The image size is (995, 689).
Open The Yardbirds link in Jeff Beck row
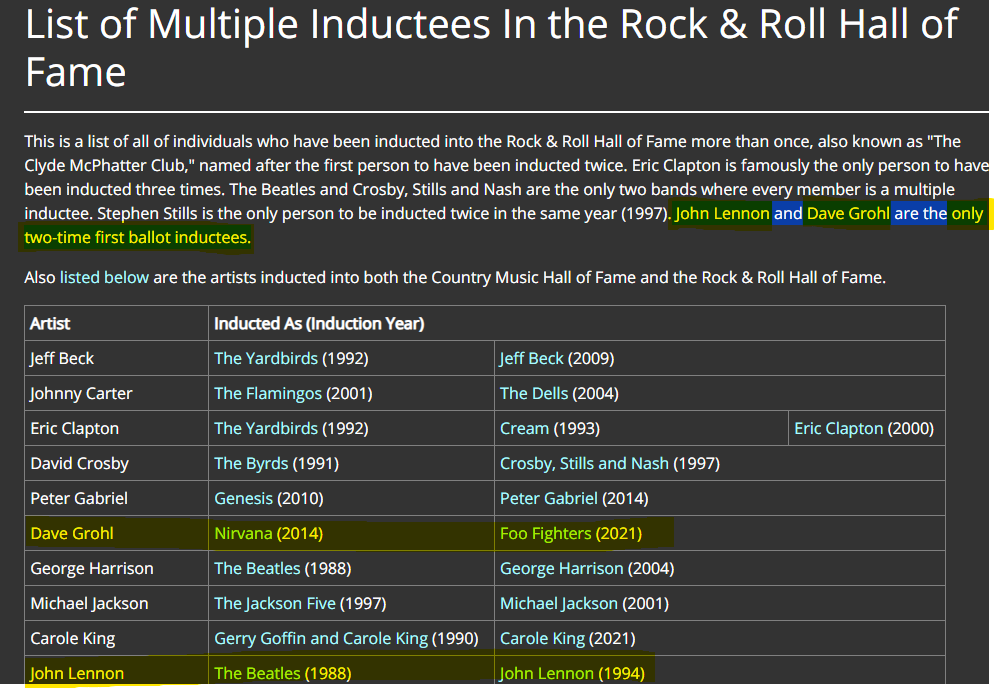pos(266,358)
